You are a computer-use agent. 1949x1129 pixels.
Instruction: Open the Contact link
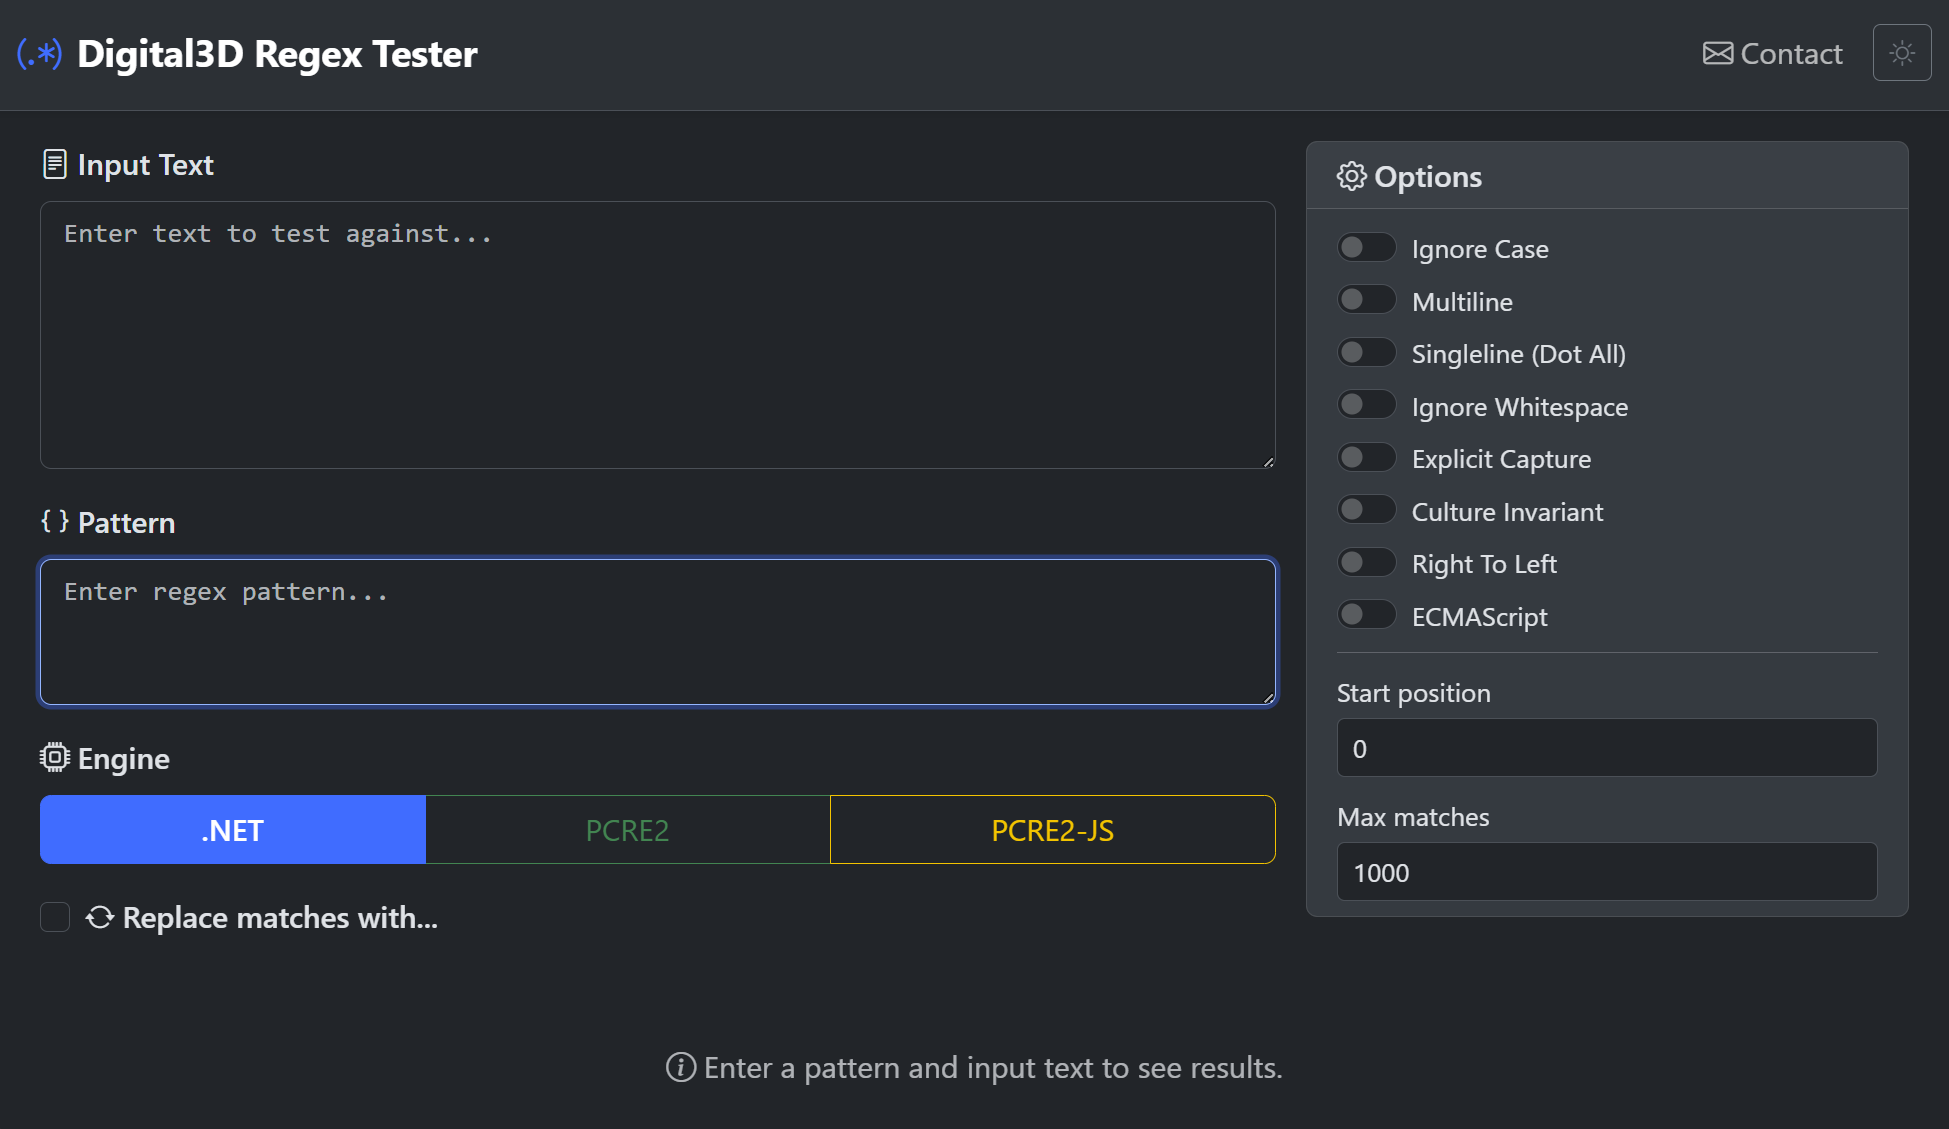click(1790, 54)
